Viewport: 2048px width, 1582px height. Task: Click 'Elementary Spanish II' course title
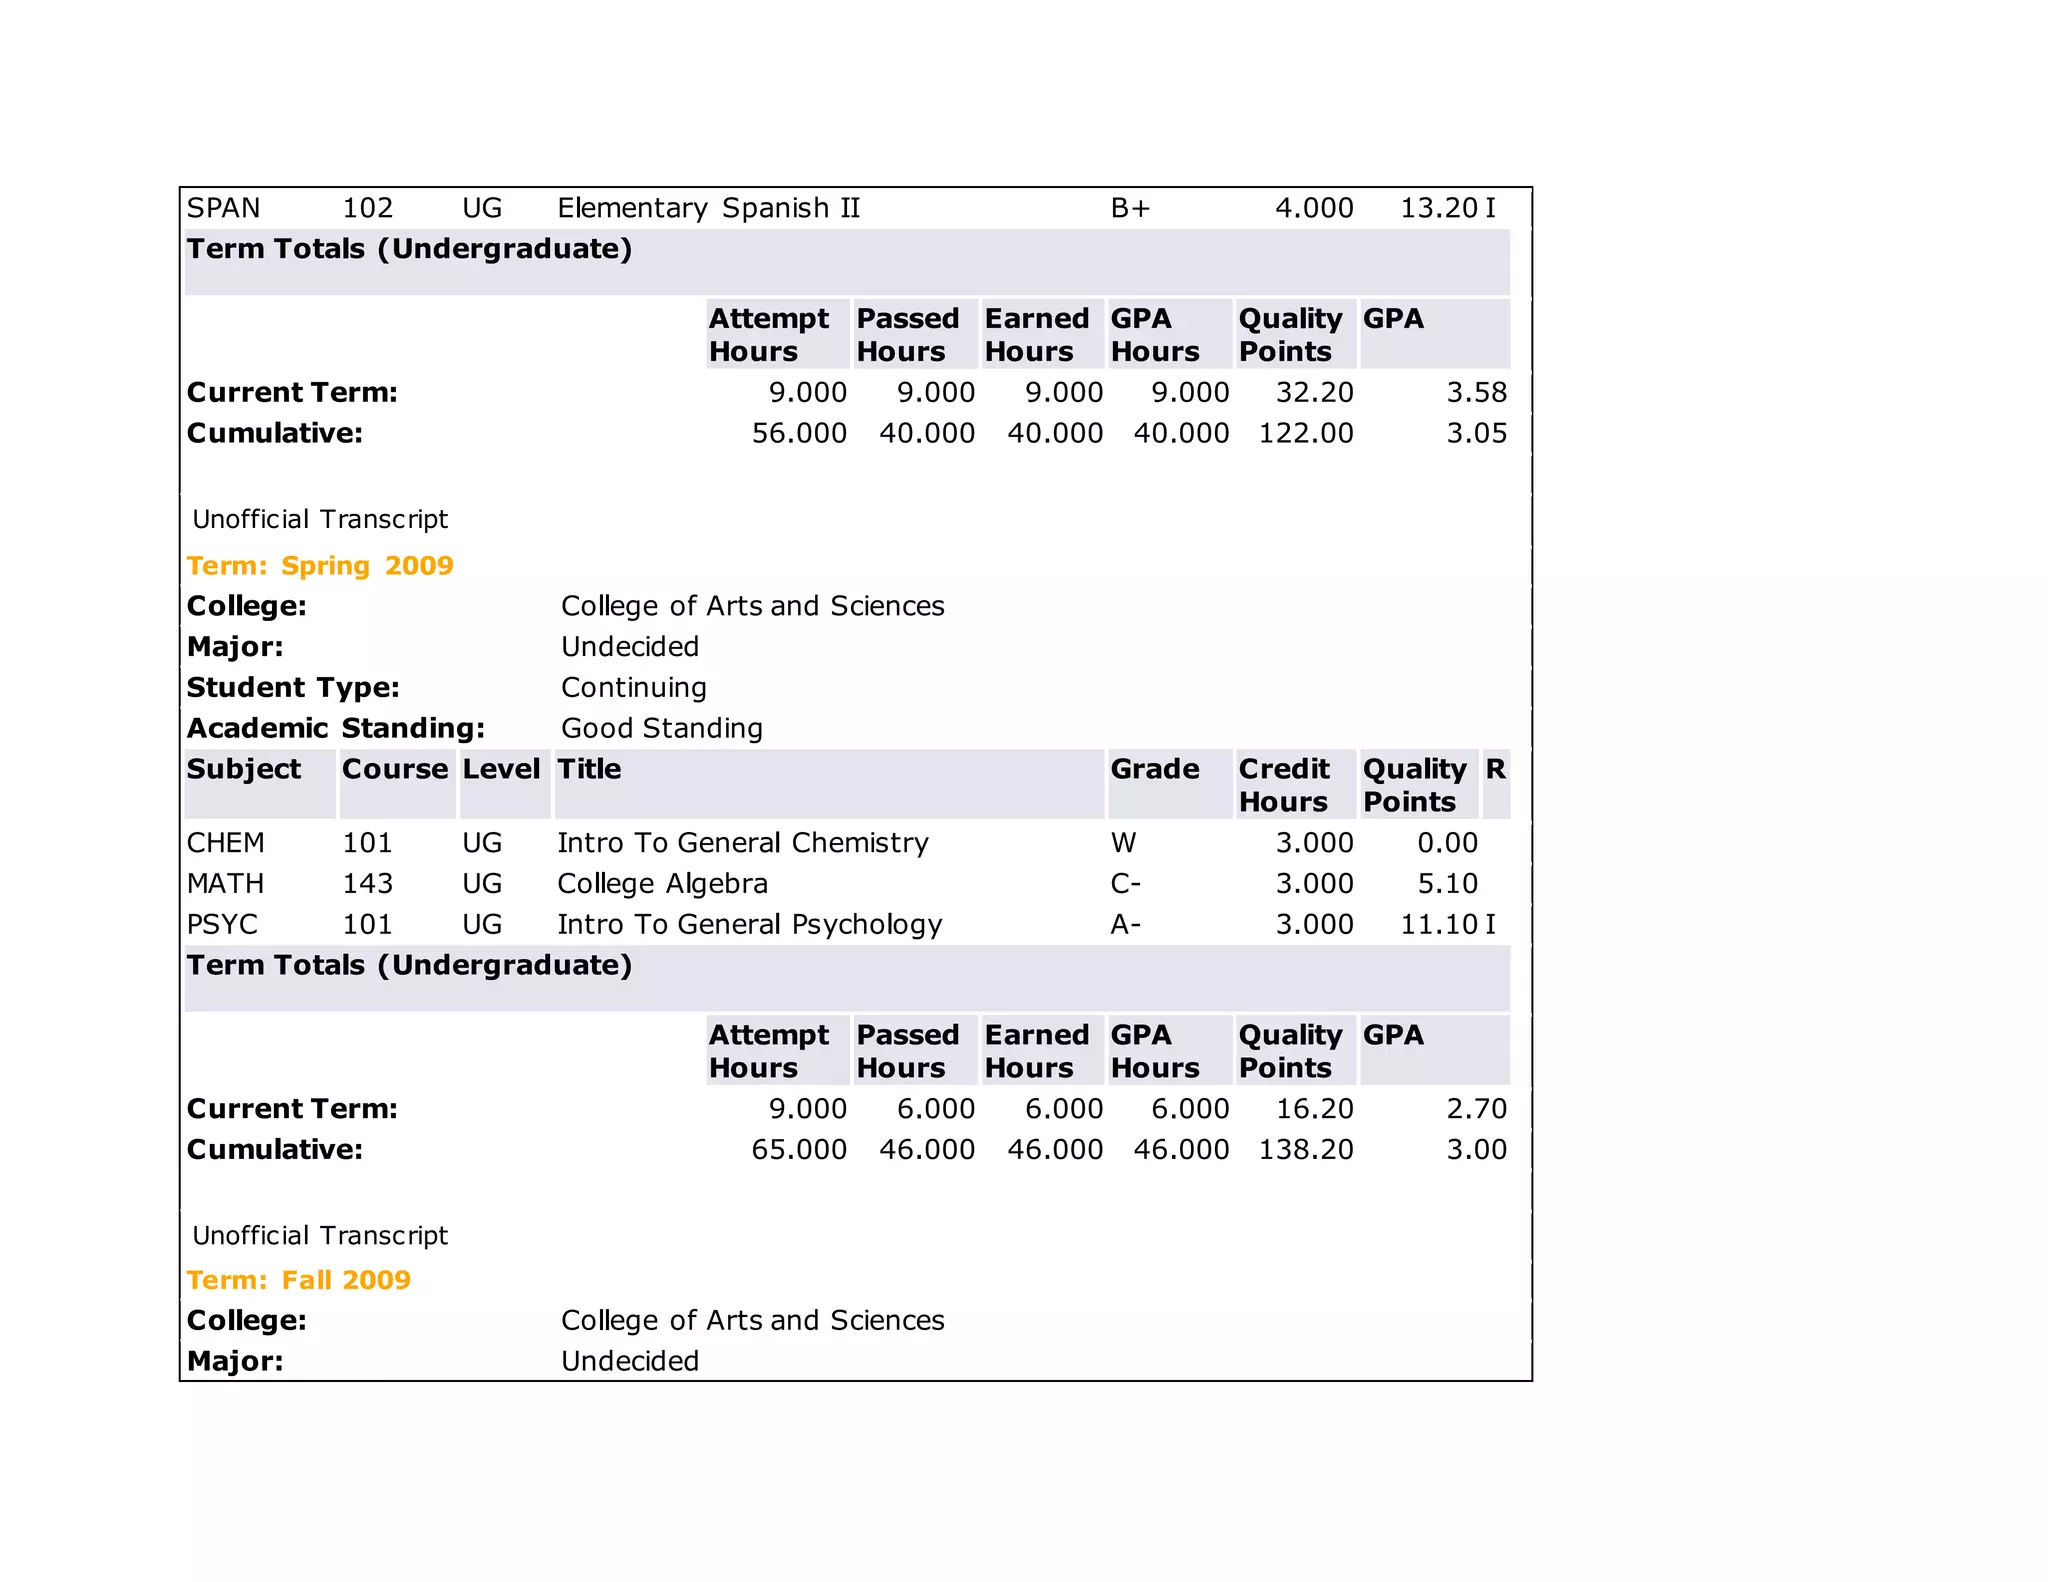(709, 208)
